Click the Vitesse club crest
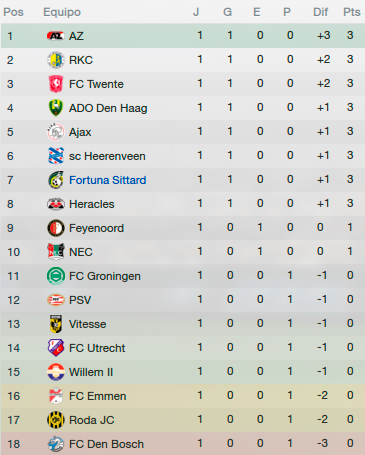The image size is (365, 455). tap(56, 324)
